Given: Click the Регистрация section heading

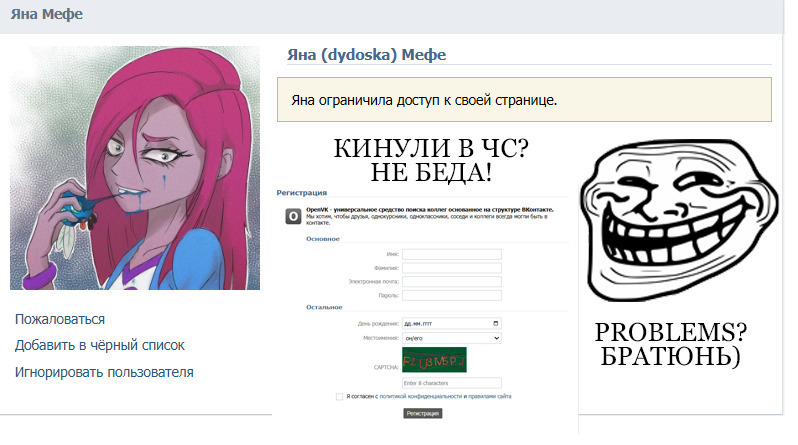Looking at the screenshot, I should click(x=302, y=192).
